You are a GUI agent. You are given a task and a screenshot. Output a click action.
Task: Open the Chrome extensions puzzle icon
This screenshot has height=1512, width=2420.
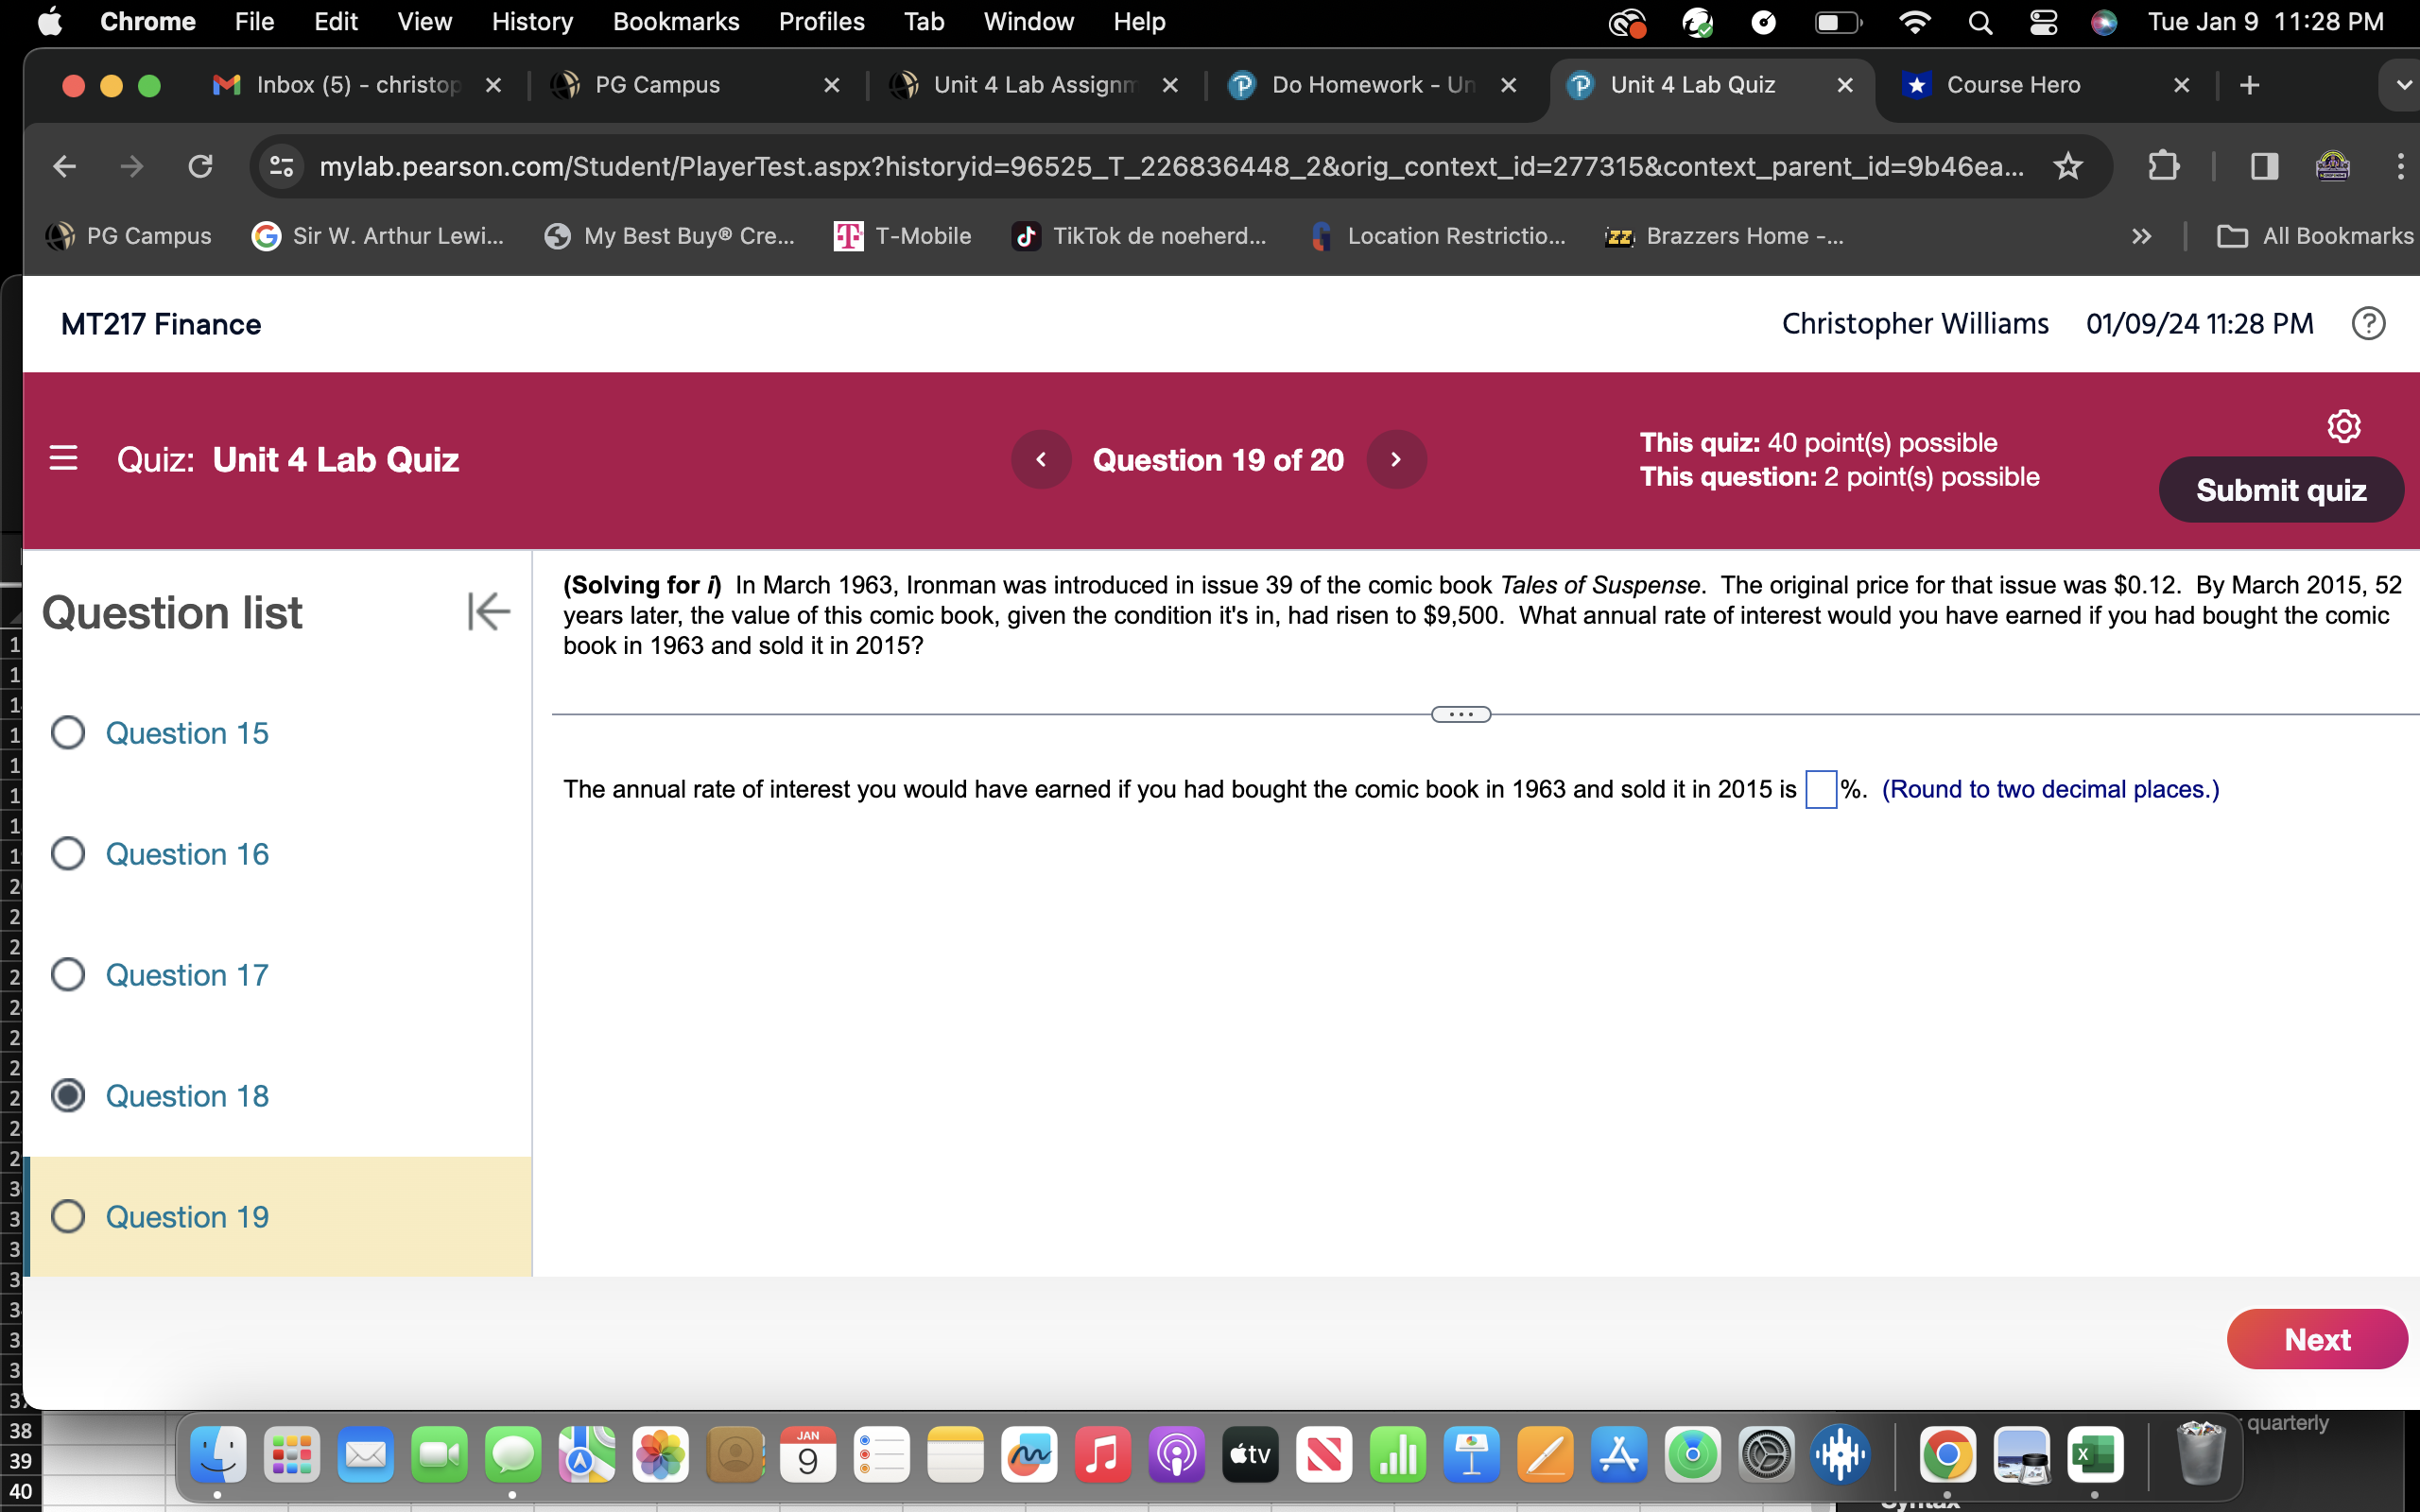click(2162, 166)
